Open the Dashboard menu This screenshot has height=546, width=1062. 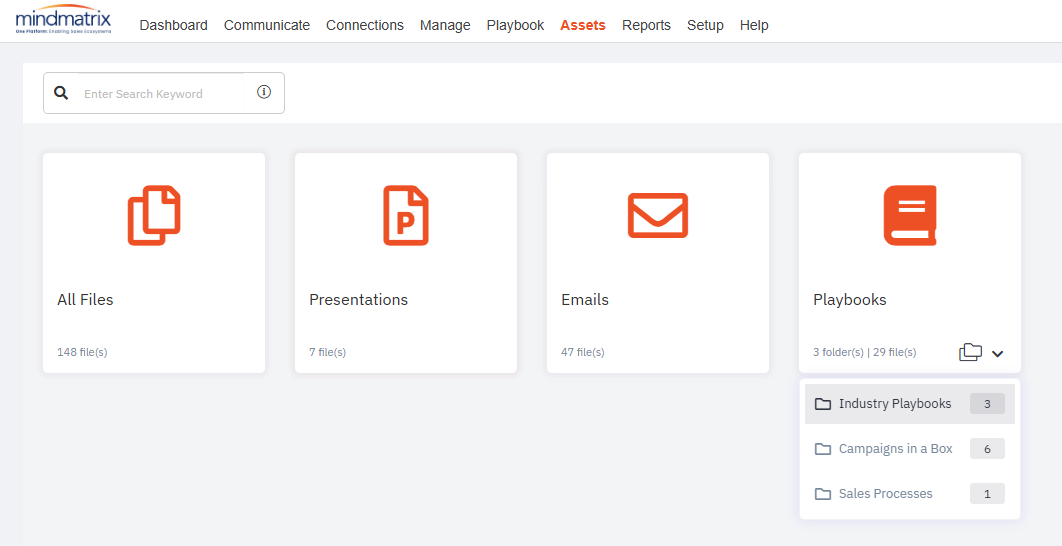[173, 25]
